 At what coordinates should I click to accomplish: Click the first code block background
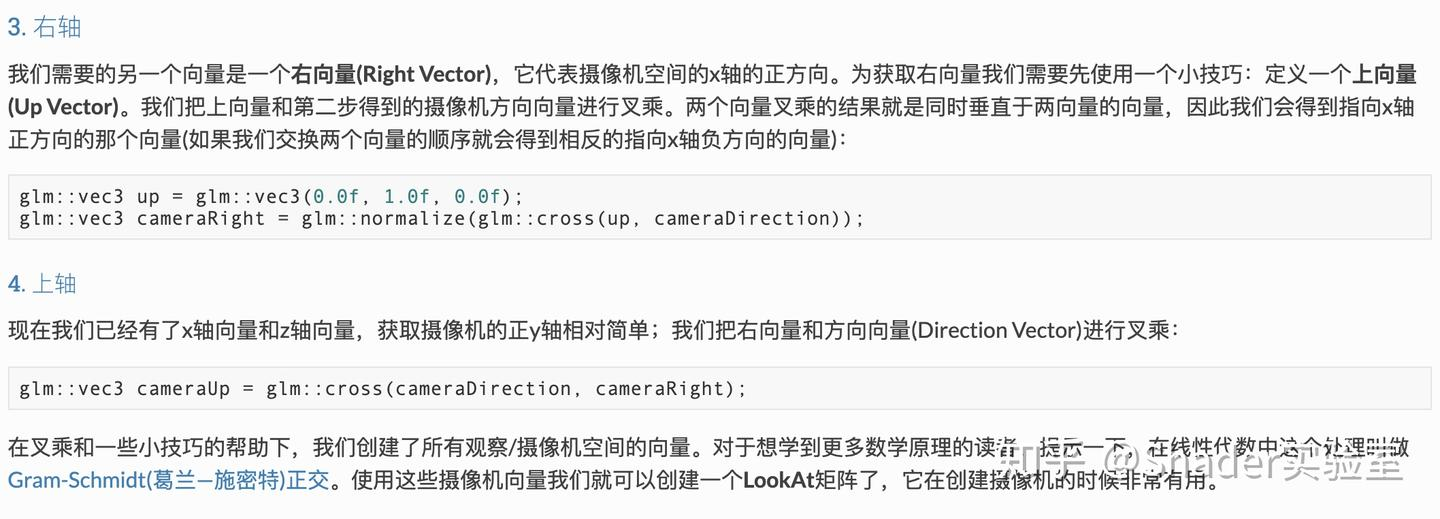coord(720,207)
